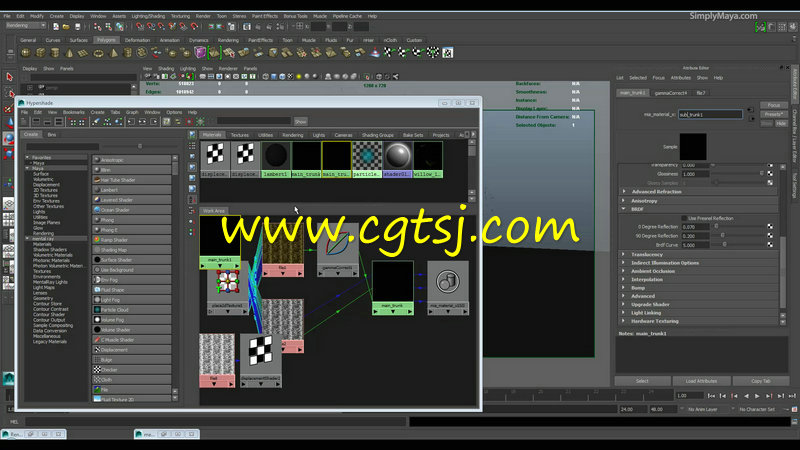Click the Copy Tab button
This screenshot has width=800, height=450.
pyautogui.click(x=761, y=381)
